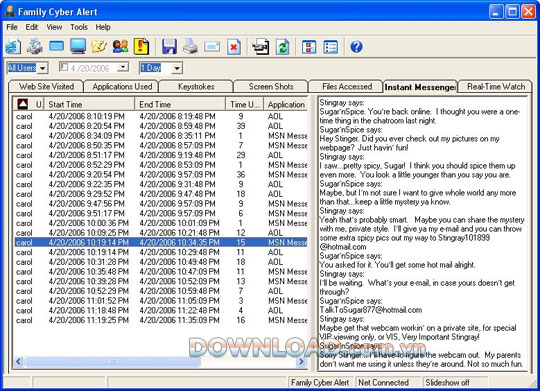Switch to Files Accessed tab
Image resolution: width=540 pixels, height=391 pixels.
coord(347,86)
